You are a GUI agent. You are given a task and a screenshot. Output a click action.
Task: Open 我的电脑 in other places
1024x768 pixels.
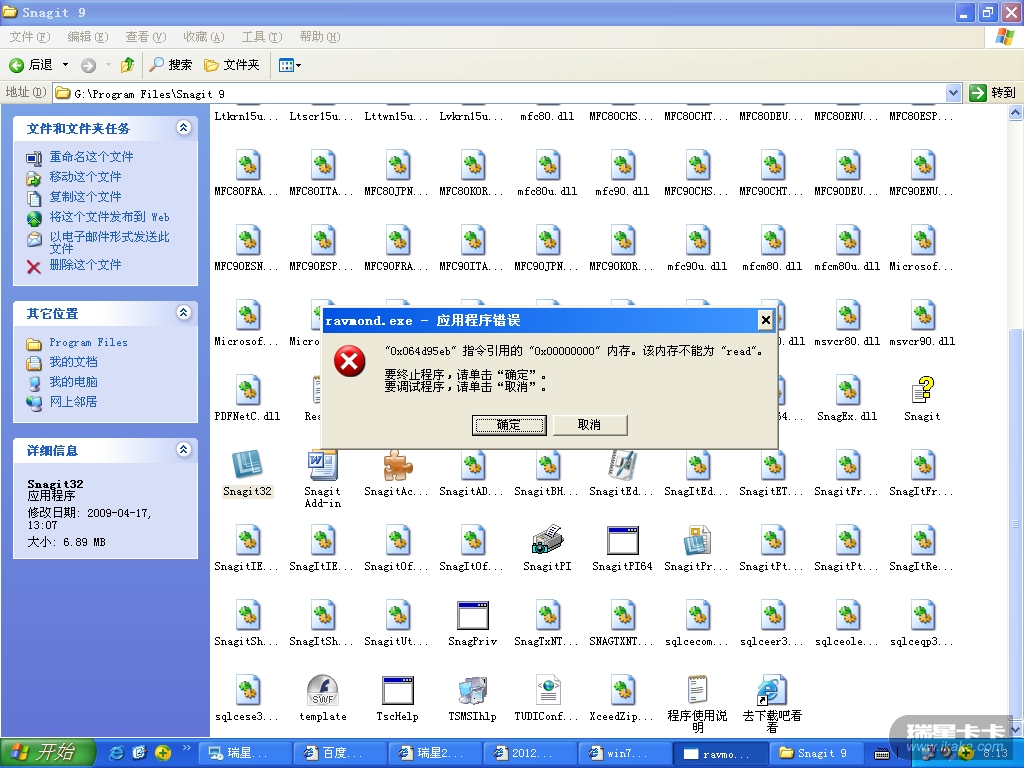point(73,382)
